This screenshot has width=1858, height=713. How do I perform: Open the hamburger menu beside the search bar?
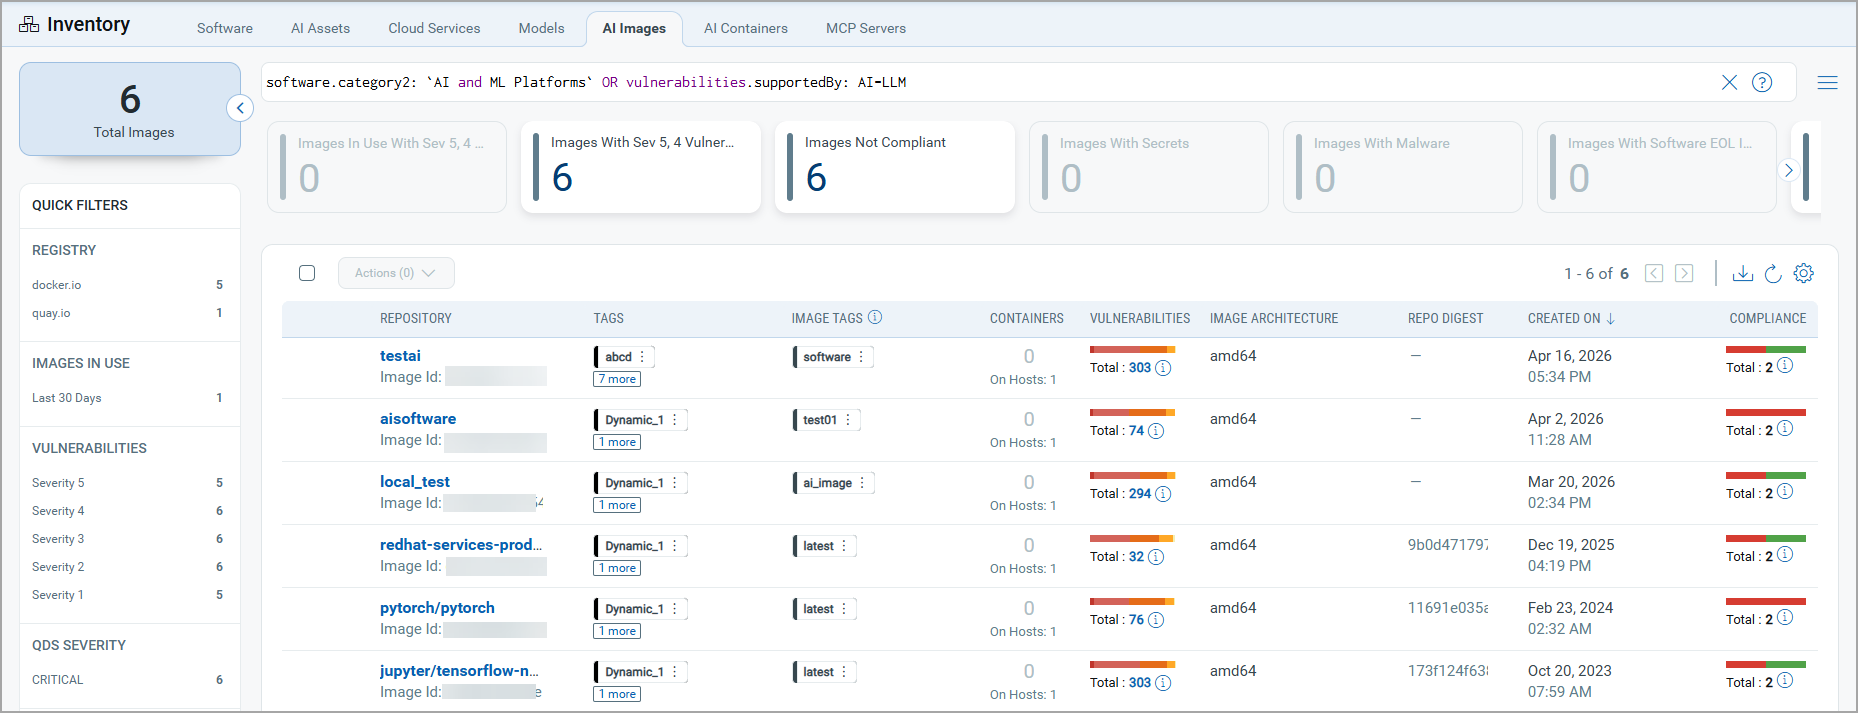[1827, 82]
